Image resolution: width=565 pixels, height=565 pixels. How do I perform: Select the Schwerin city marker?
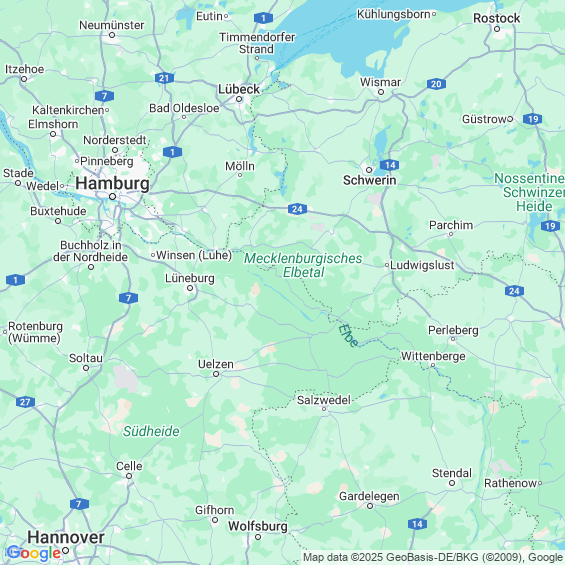pos(369,170)
